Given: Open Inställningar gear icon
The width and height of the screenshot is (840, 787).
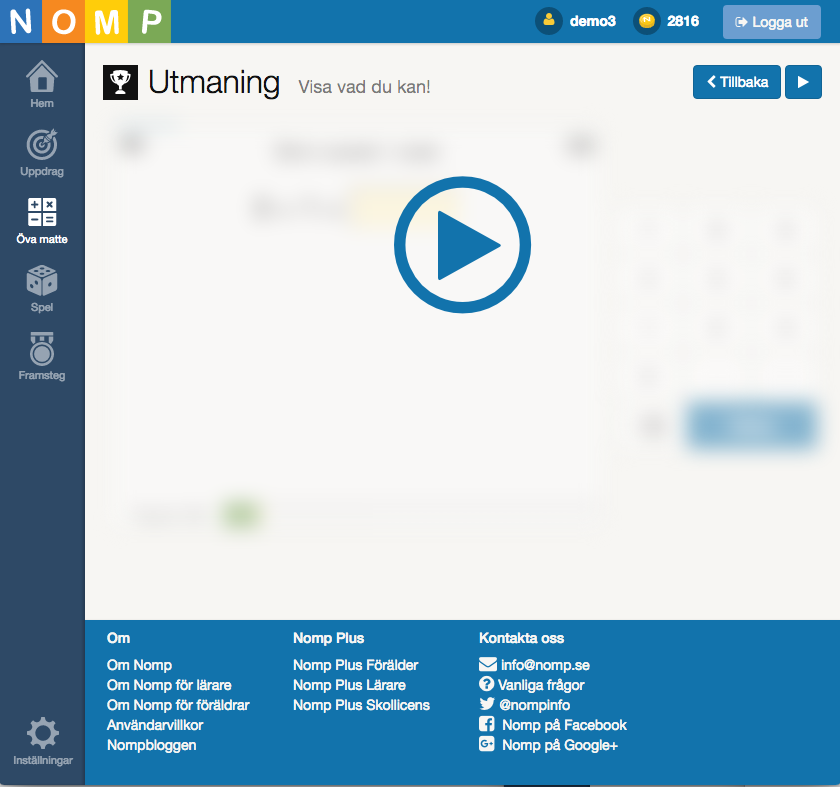Looking at the screenshot, I should pyautogui.click(x=42, y=733).
